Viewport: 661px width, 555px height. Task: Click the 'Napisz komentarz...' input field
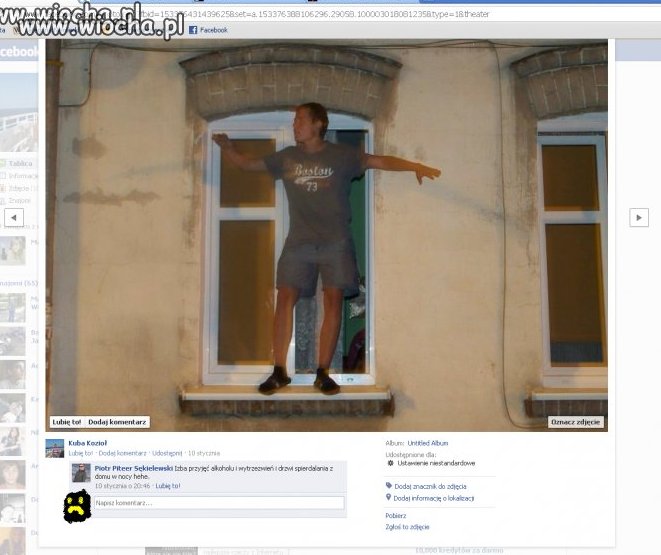[219, 503]
